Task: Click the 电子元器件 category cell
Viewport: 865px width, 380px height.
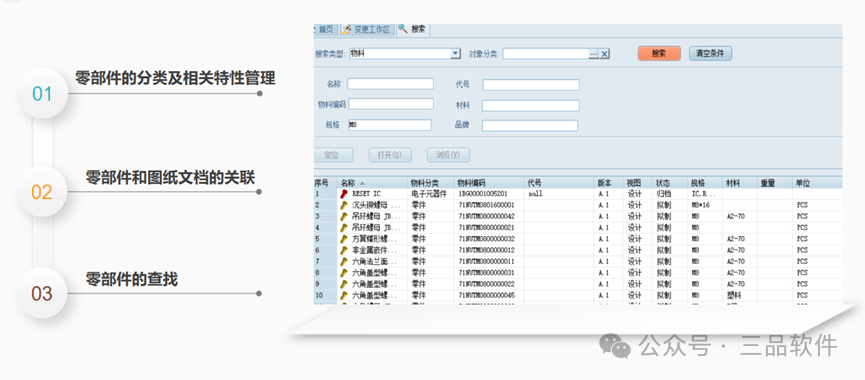Action: (429, 194)
